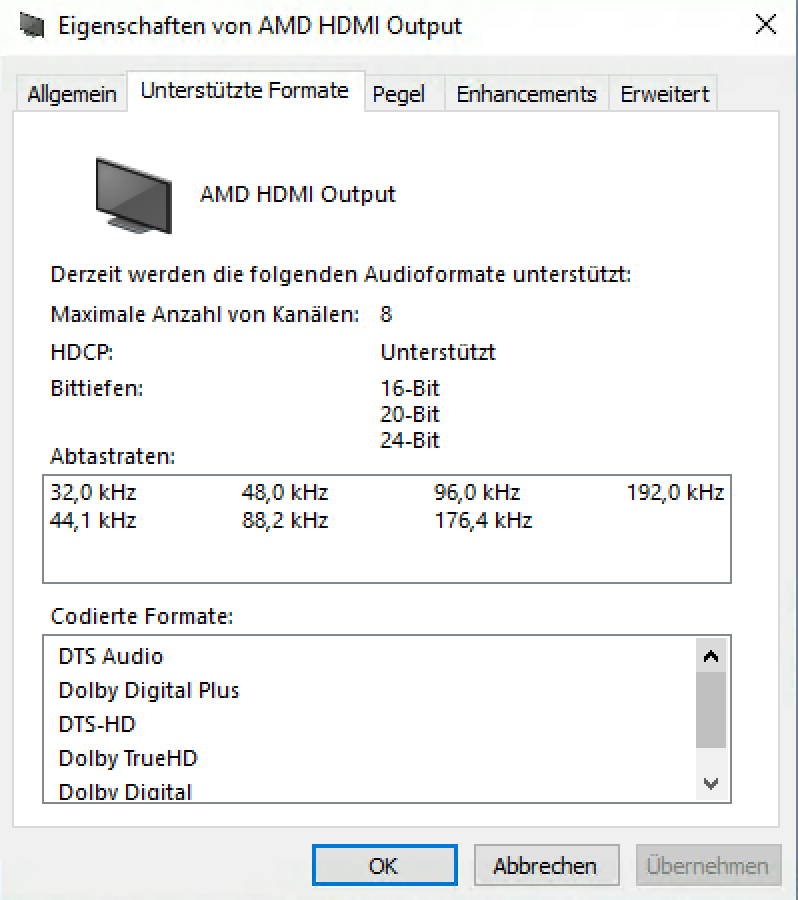Switch to the Allgemein tab
Image resolution: width=798 pixels, height=900 pixels.
(x=72, y=94)
